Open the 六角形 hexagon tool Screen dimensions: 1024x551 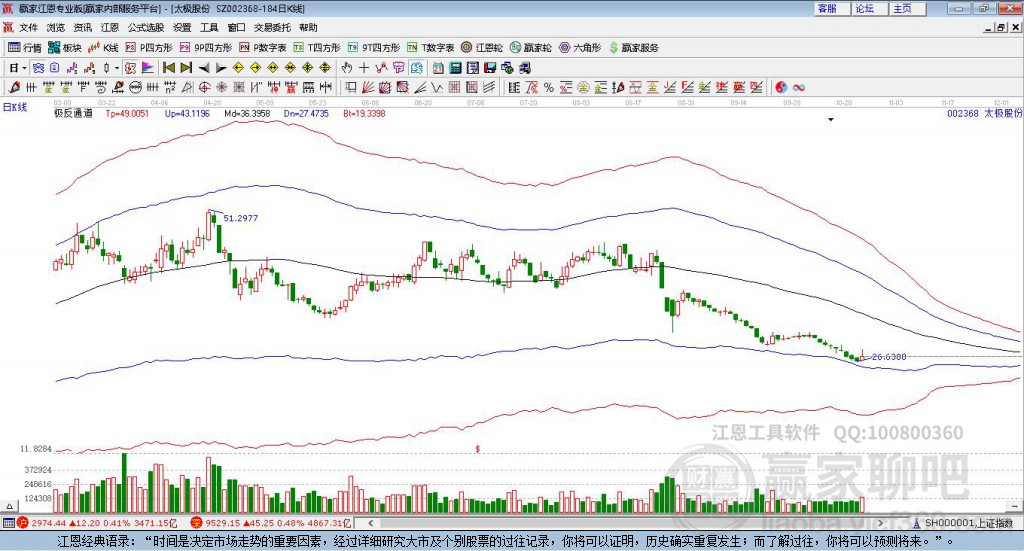[x=580, y=48]
